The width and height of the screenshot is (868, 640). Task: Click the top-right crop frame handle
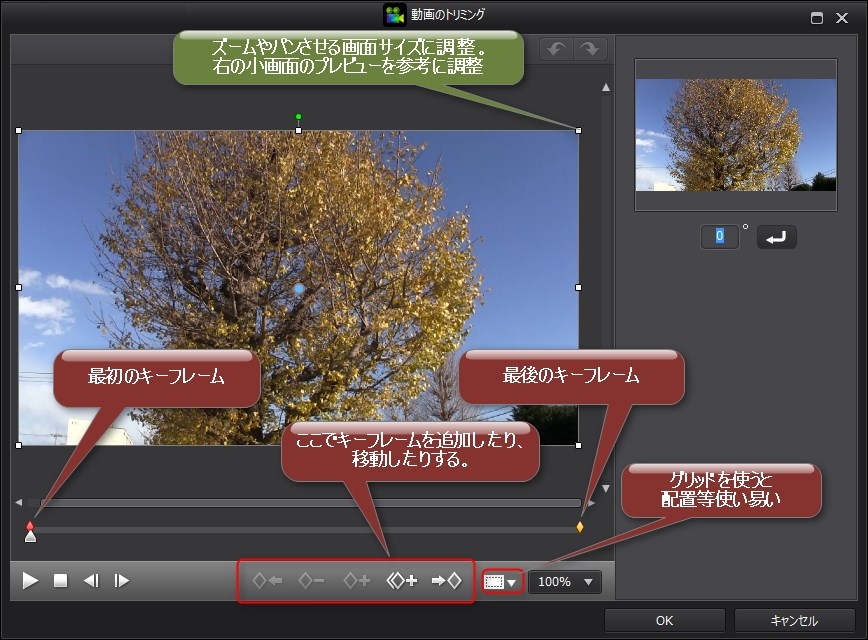[x=578, y=131]
